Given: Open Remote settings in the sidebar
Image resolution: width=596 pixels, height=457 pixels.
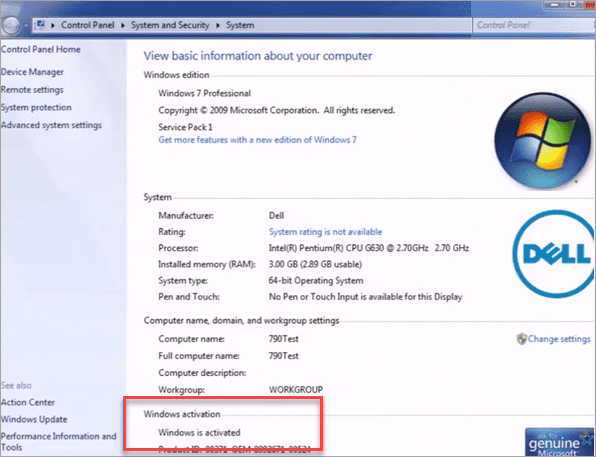Looking at the screenshot, I should click(x=32, y=90).
